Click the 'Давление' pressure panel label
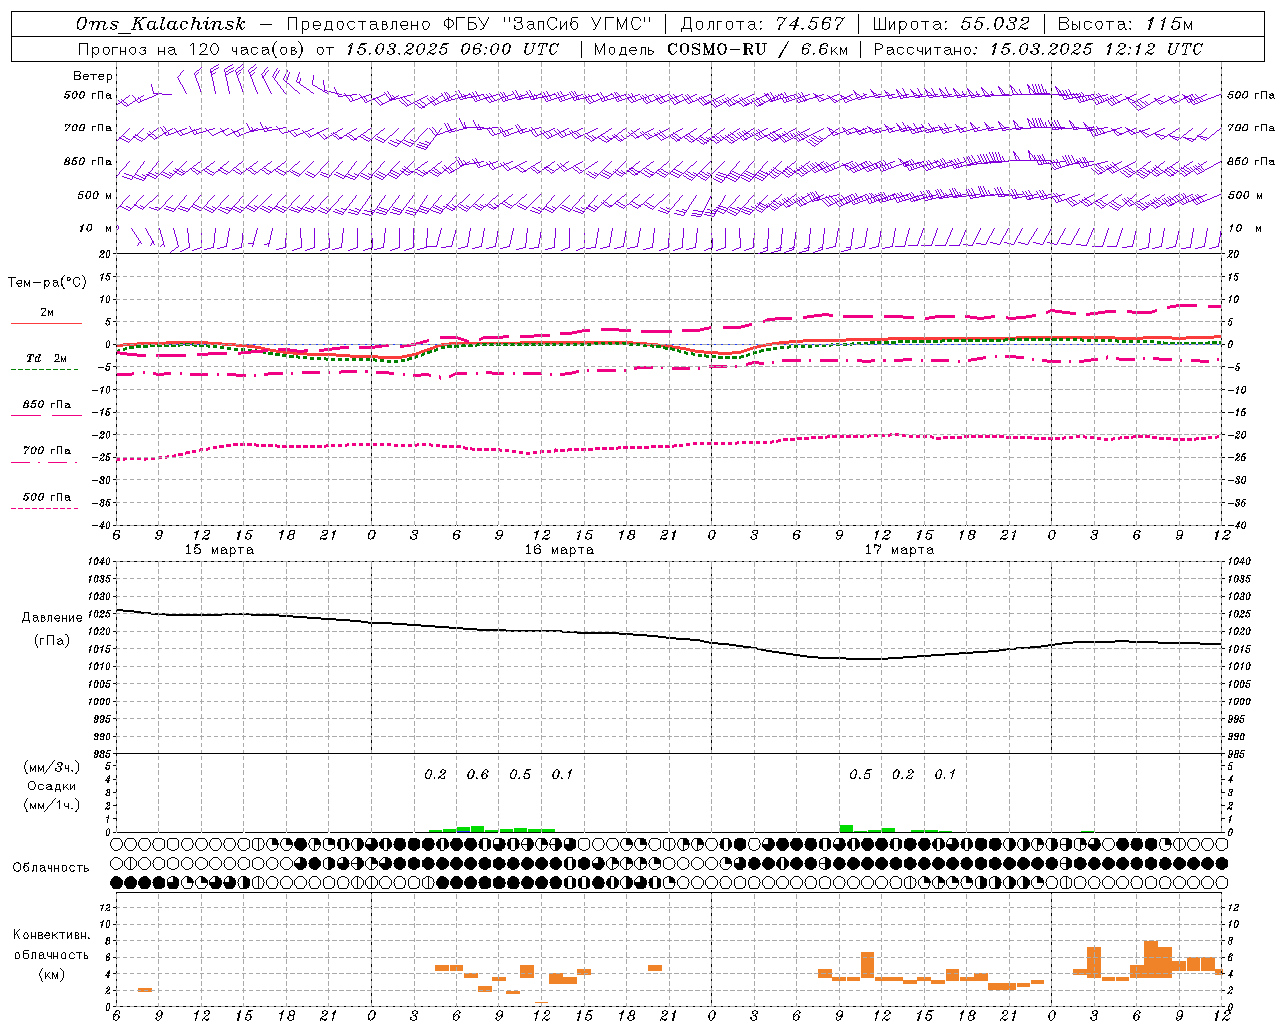 pyautogui.click(x=52, y=618)
